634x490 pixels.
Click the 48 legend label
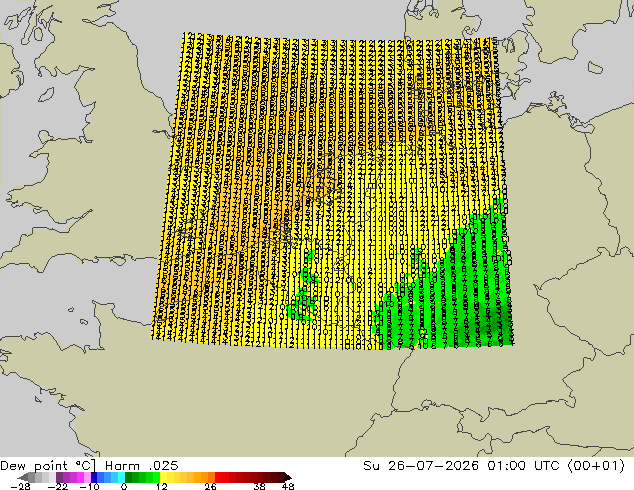point(288,486)
